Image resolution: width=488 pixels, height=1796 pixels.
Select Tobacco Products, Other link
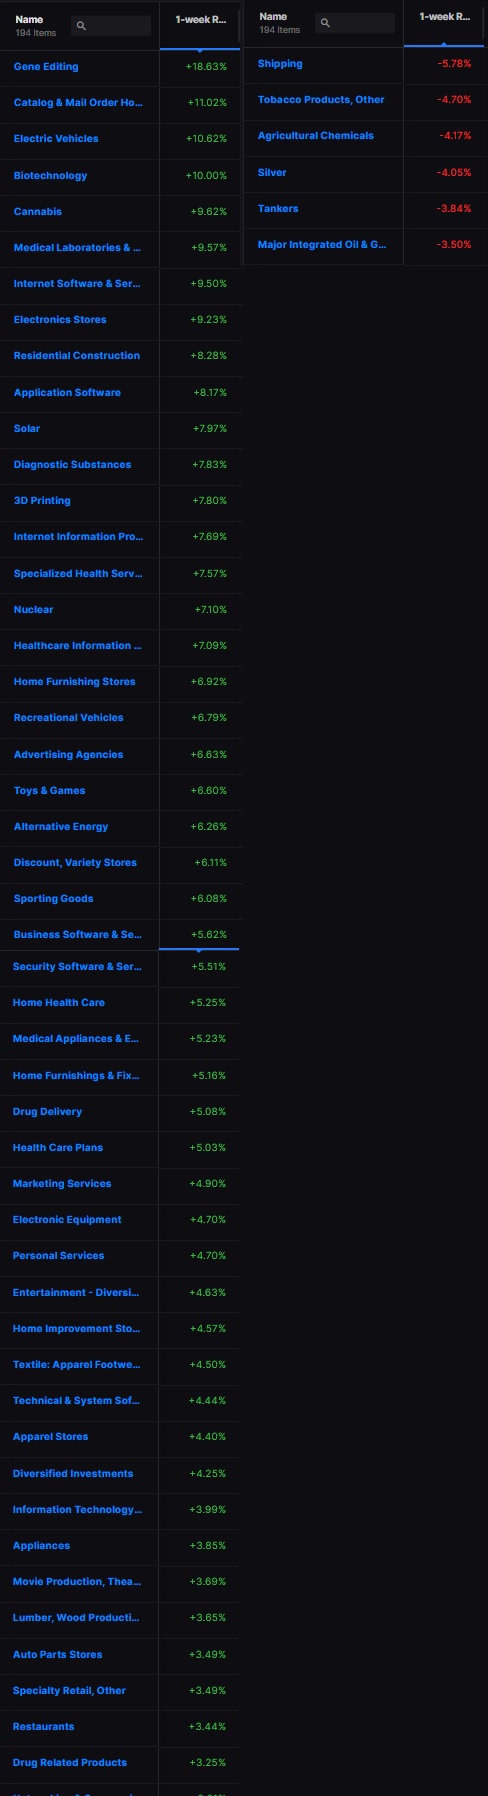321,100
